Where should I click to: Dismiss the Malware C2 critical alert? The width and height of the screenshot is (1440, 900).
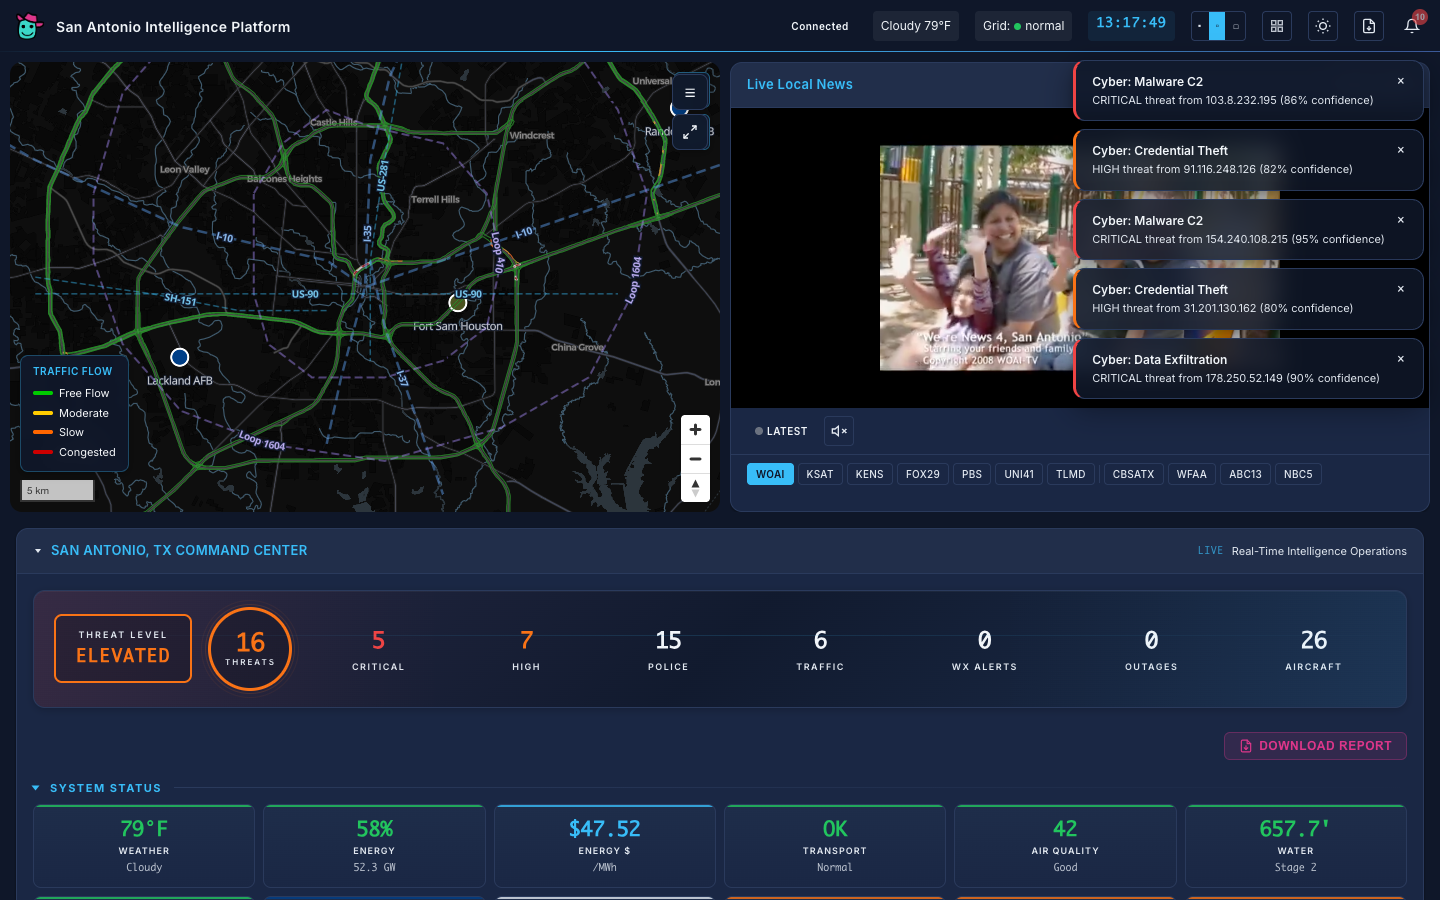point(1400,80)
